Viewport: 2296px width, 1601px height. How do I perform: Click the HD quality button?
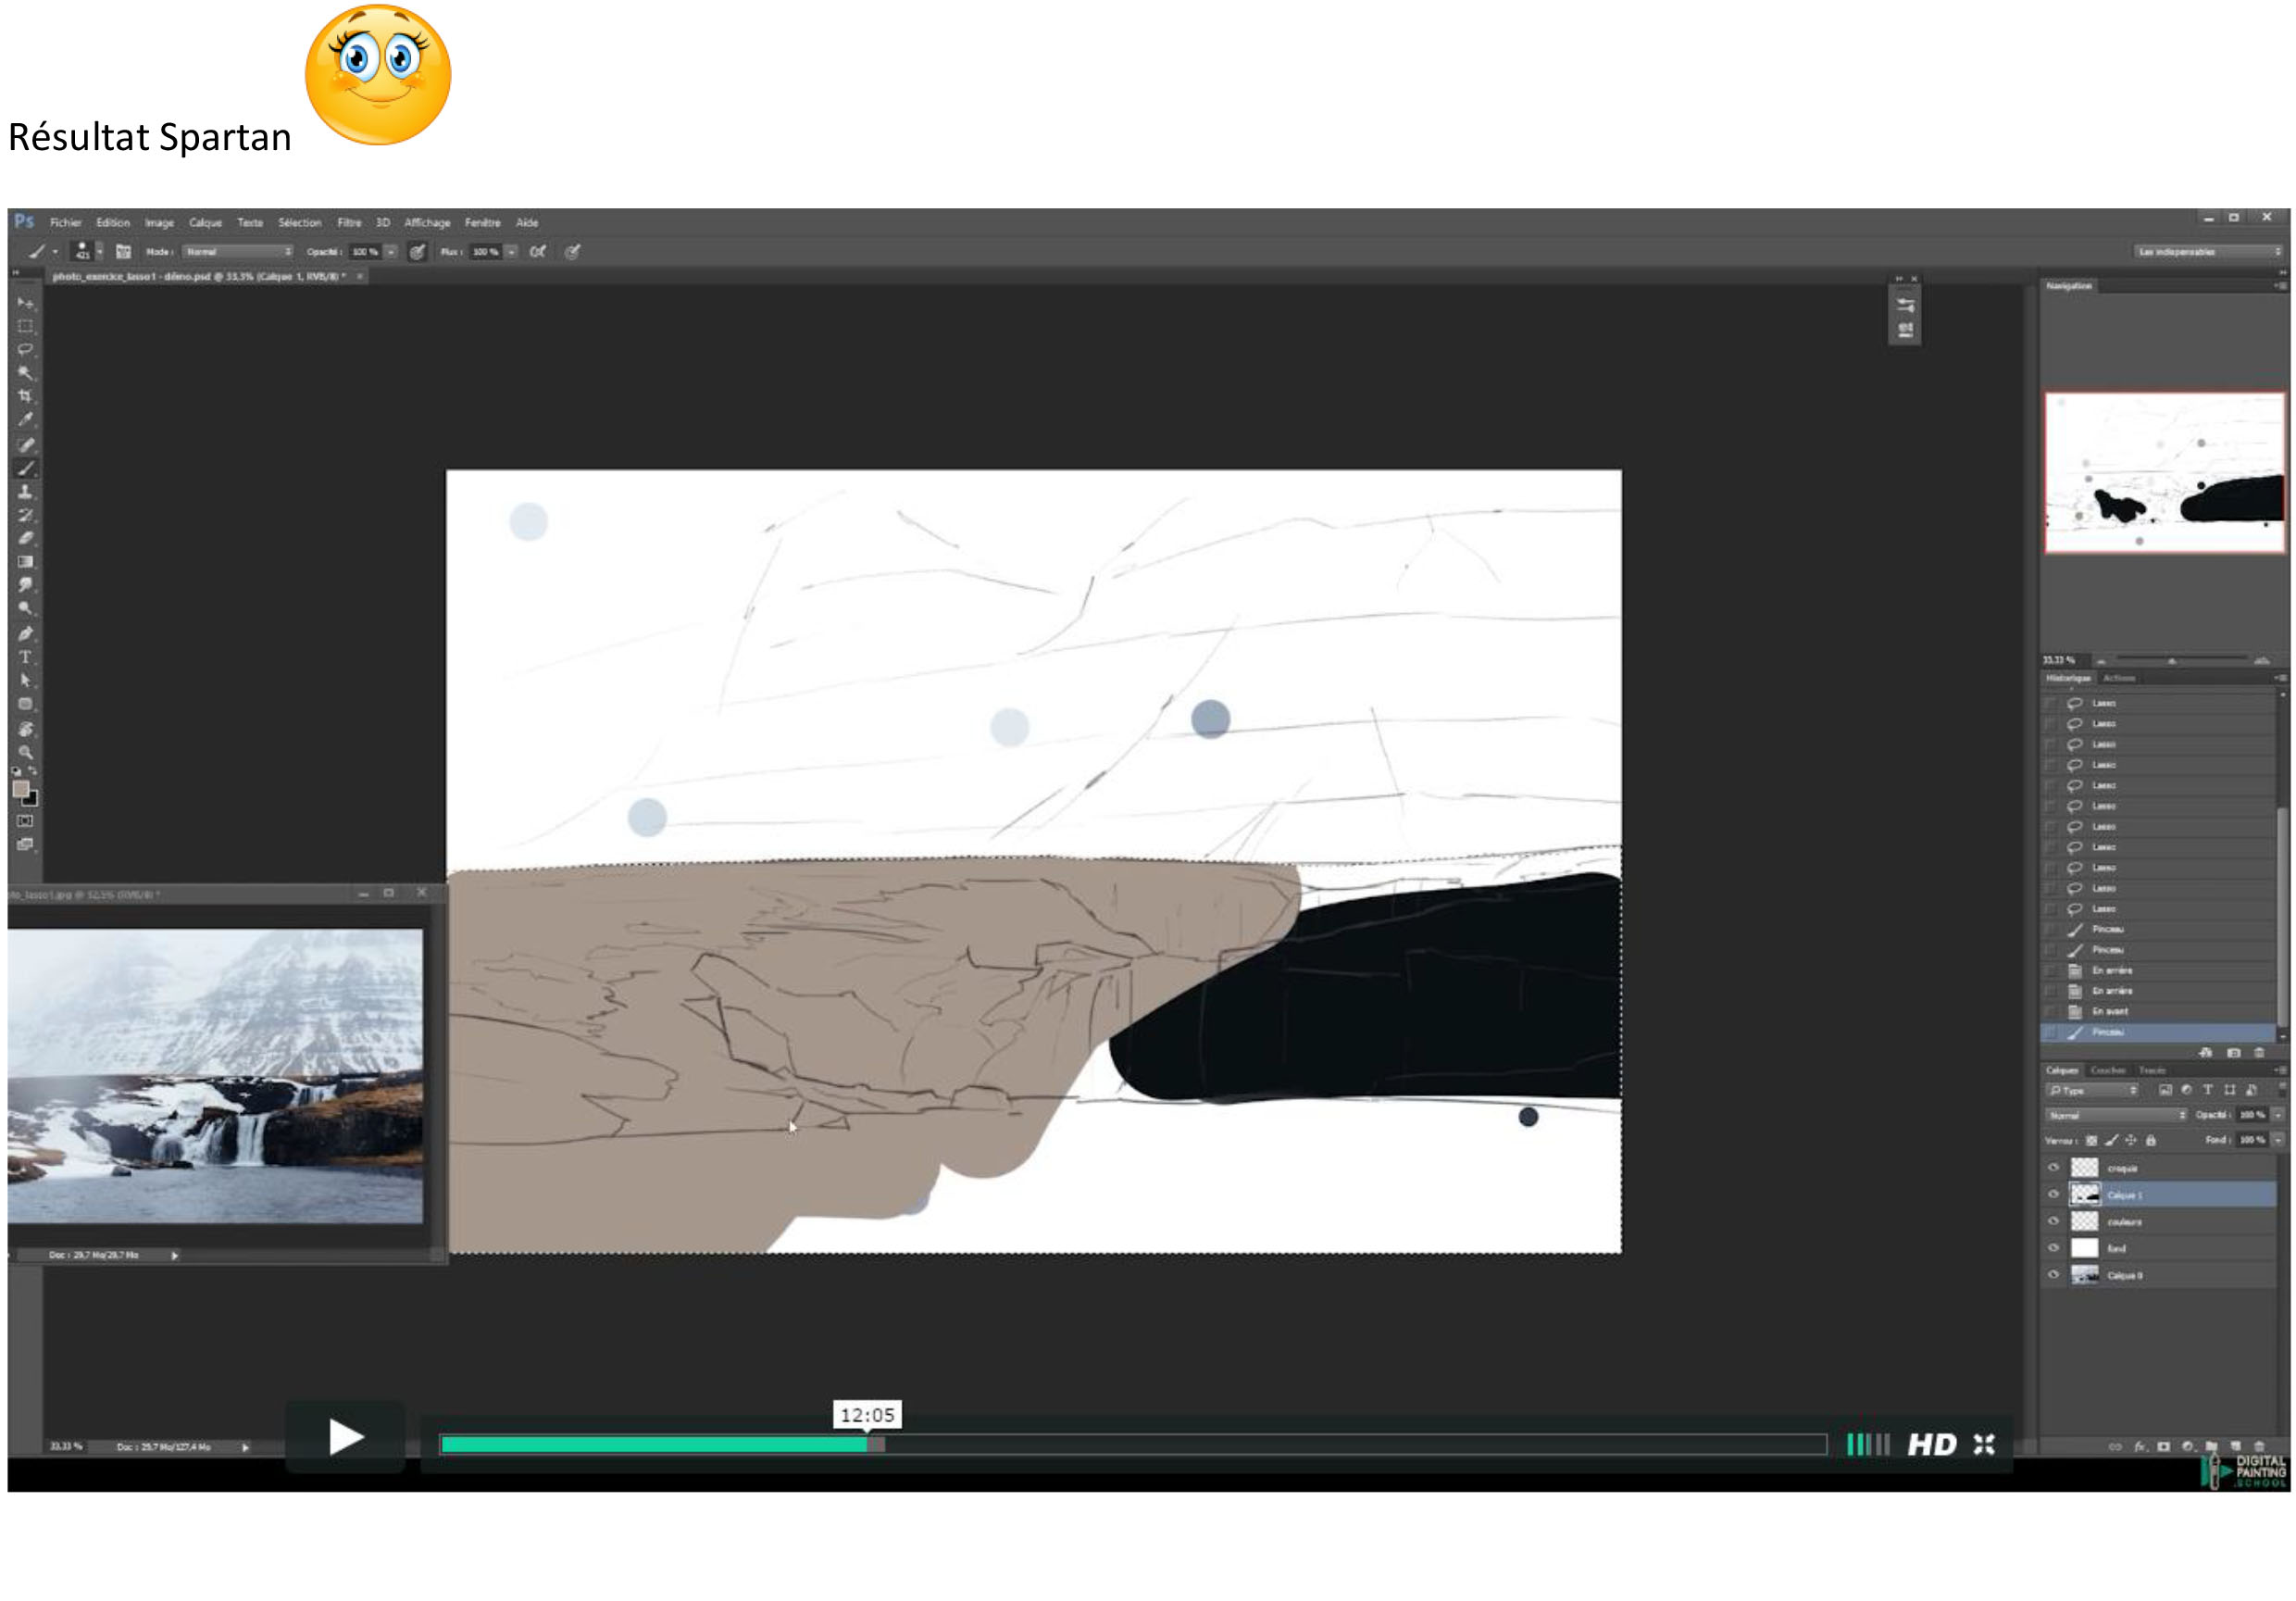tap(1931, 1445)
